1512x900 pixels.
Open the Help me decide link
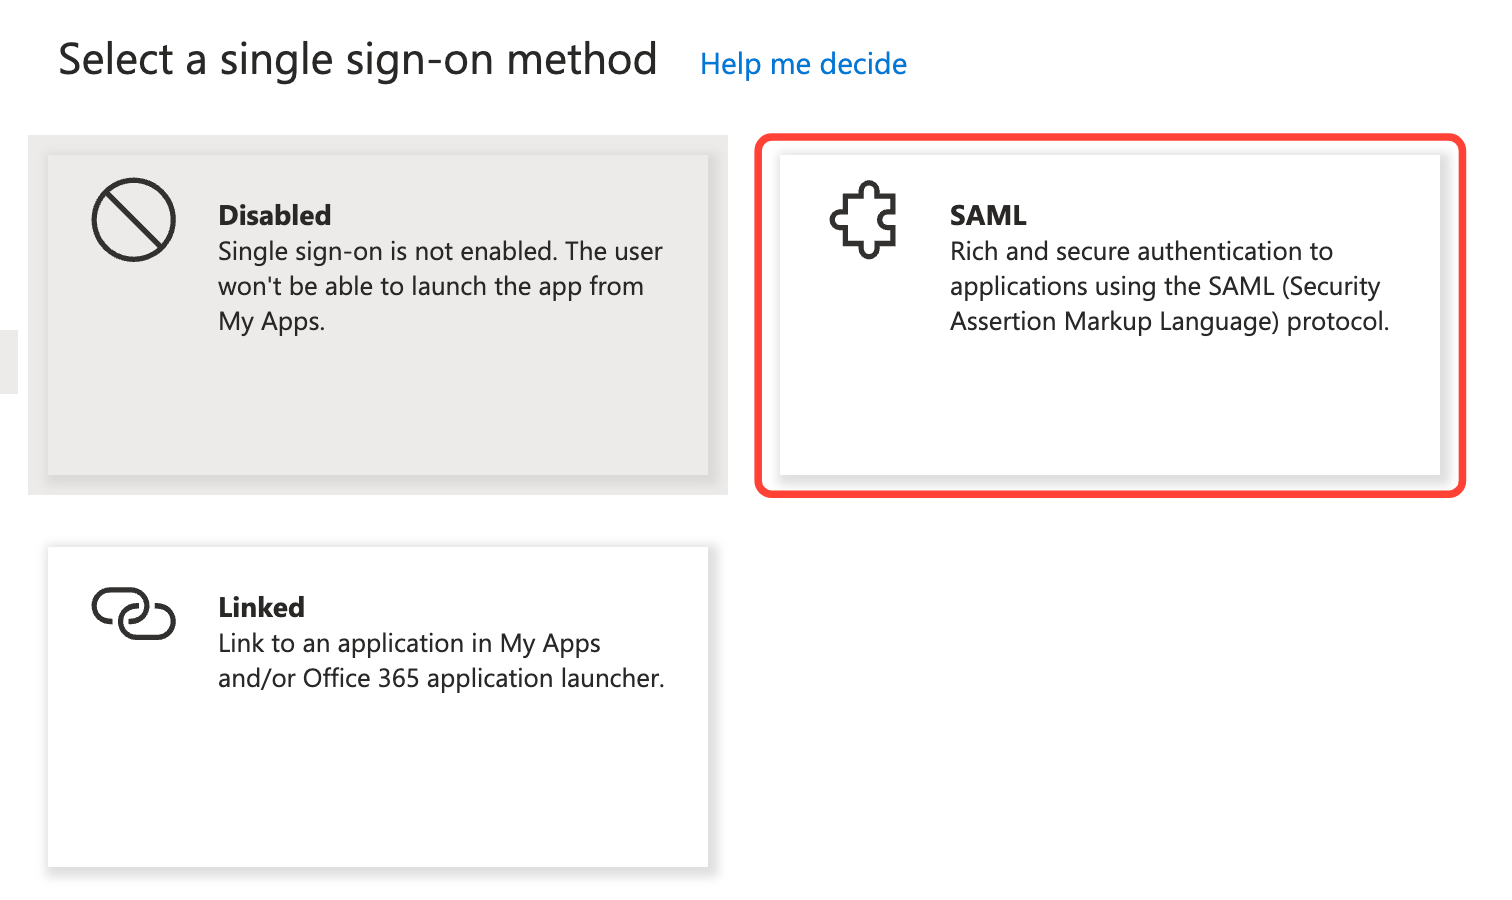[803, 64]
